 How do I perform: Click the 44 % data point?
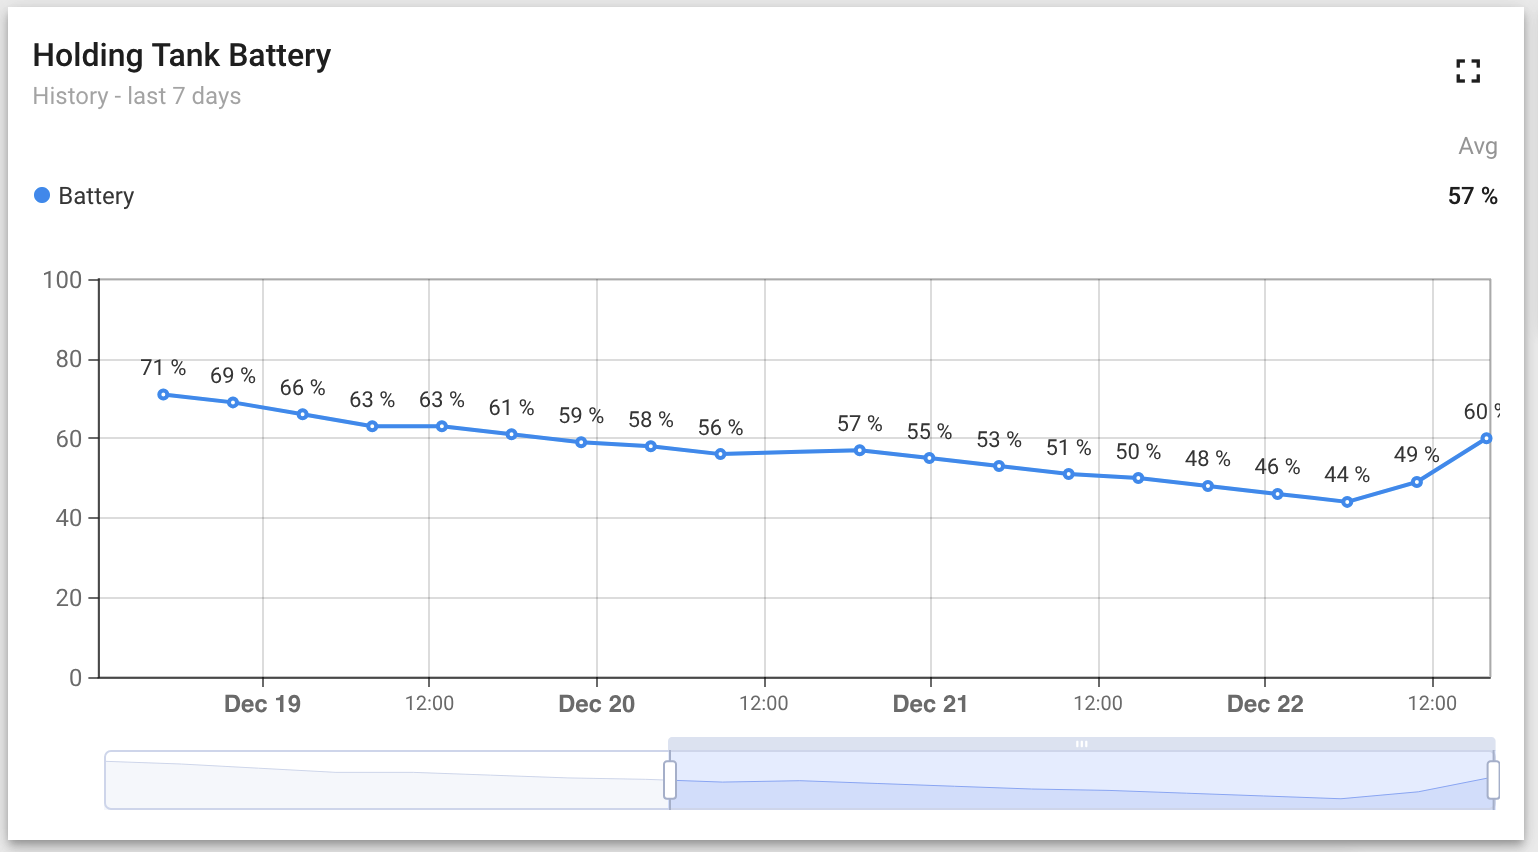tap(1347, 502)
